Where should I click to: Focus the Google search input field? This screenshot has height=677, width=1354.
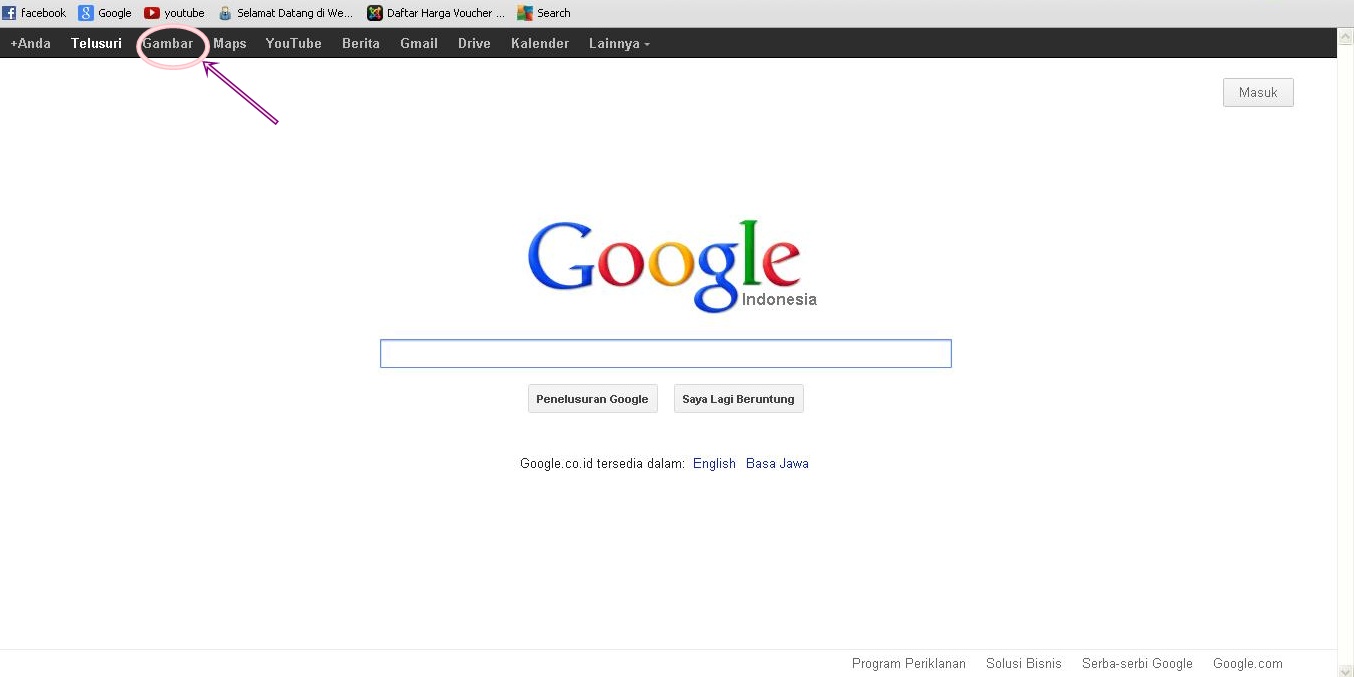click(x=665, y=354)
